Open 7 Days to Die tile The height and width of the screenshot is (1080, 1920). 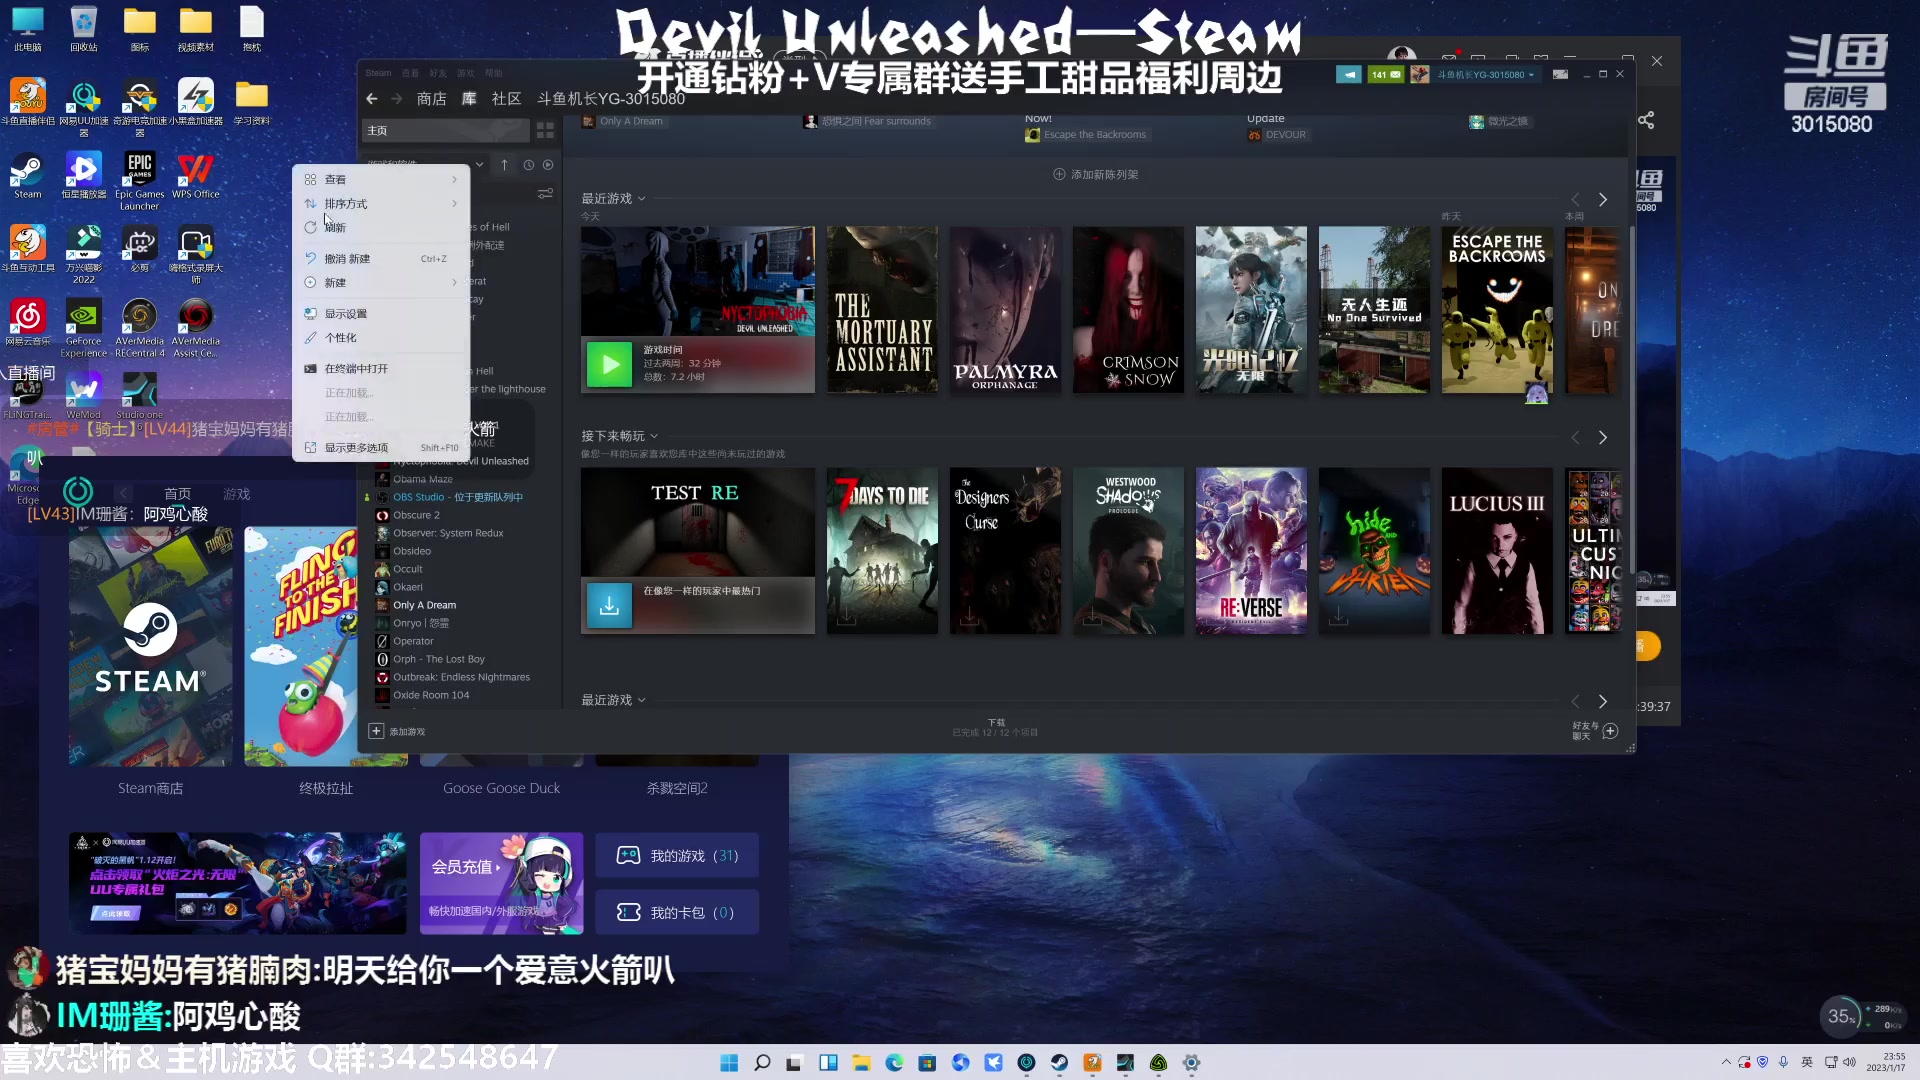point(882,551)
